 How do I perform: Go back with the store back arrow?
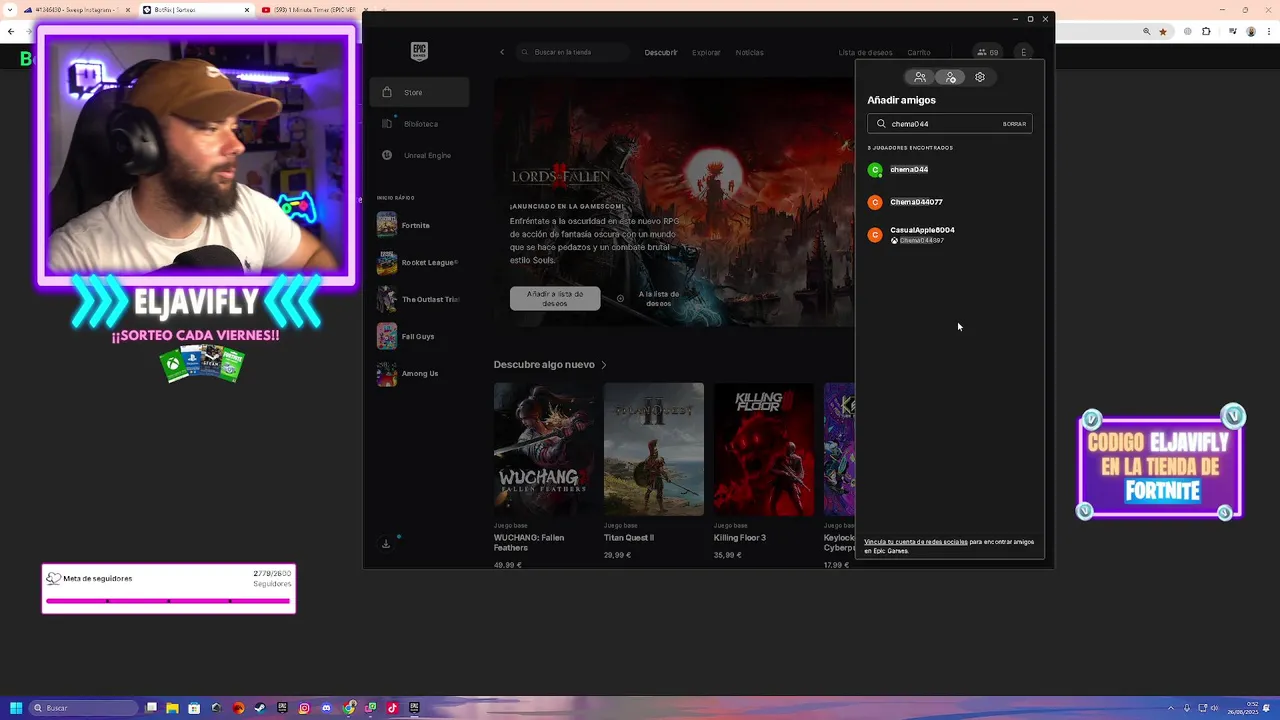coord(502,52)
